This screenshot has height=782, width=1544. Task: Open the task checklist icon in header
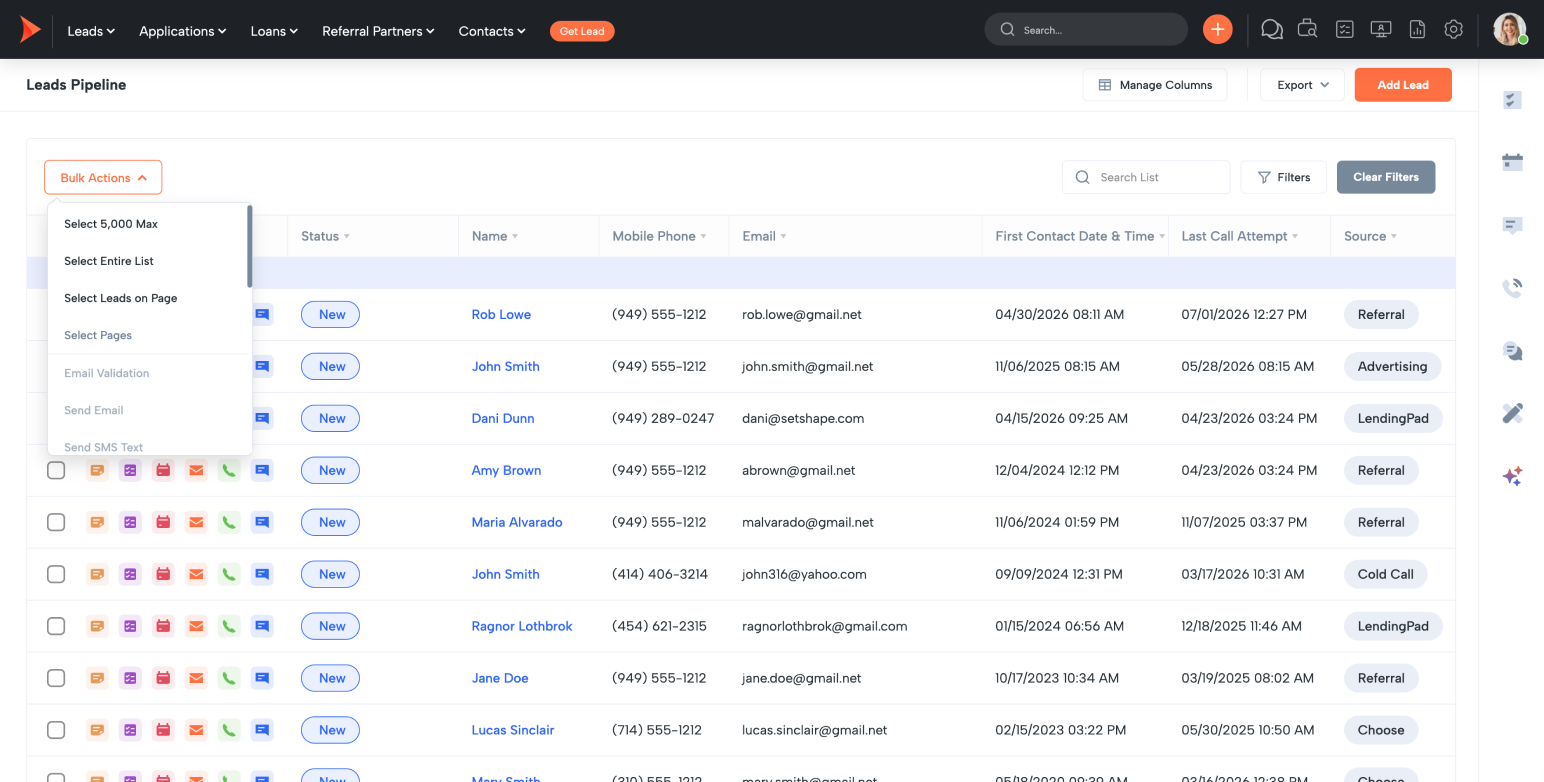click(x=1345, y=30)
